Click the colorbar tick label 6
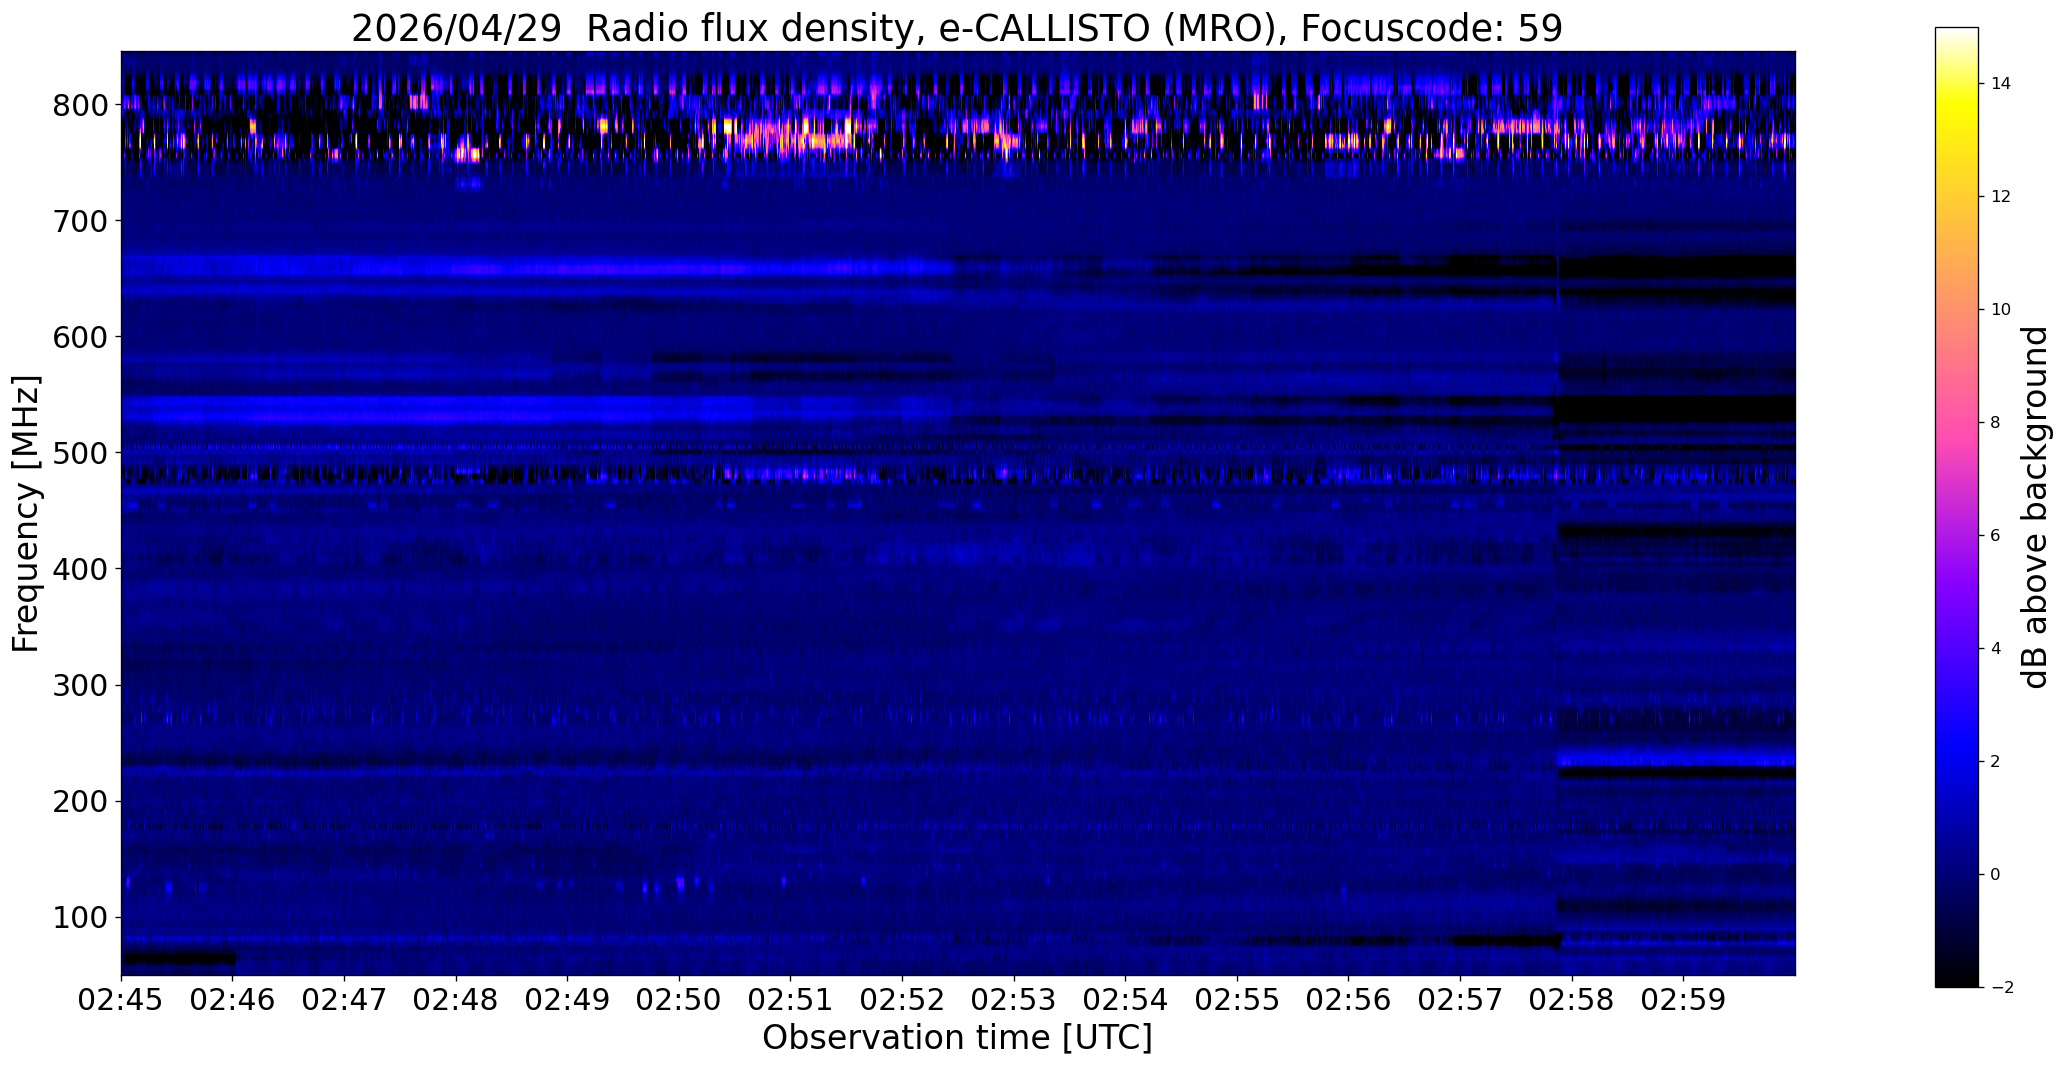2066x1067 pixels. point(1996,536)
